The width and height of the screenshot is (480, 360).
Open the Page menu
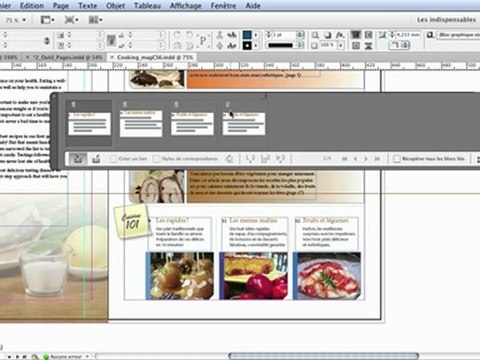(61, 6)
